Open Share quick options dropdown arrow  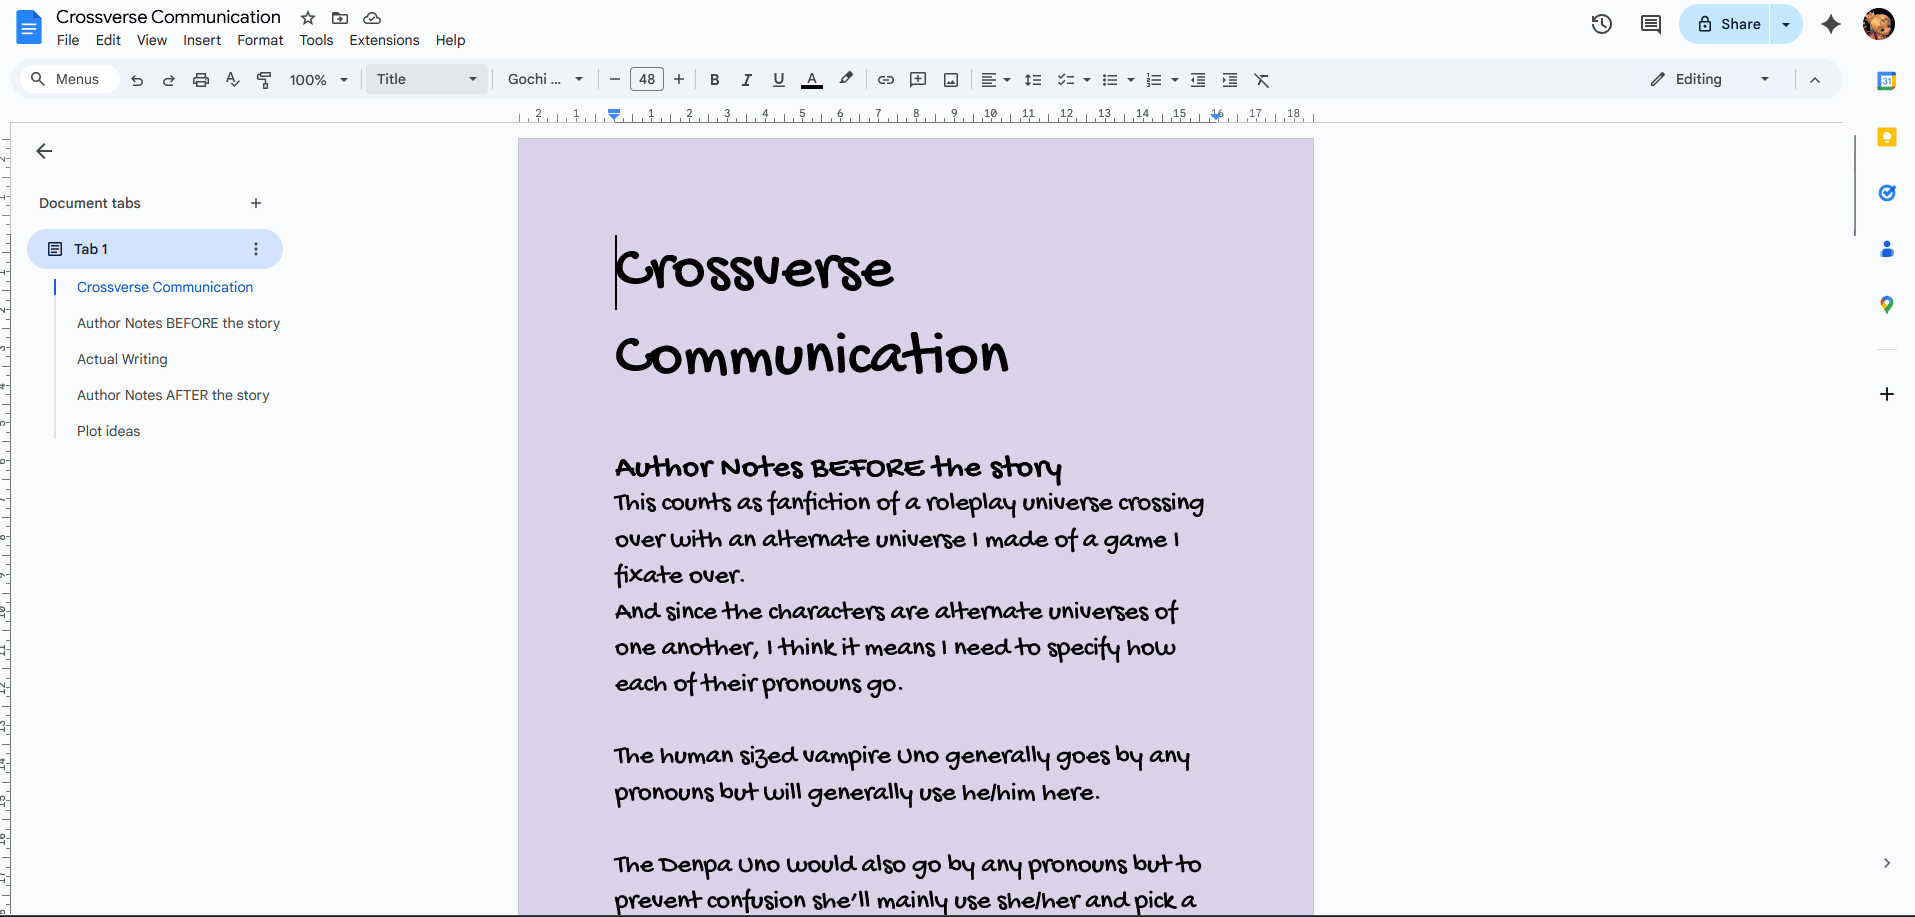coord(1786,24)
